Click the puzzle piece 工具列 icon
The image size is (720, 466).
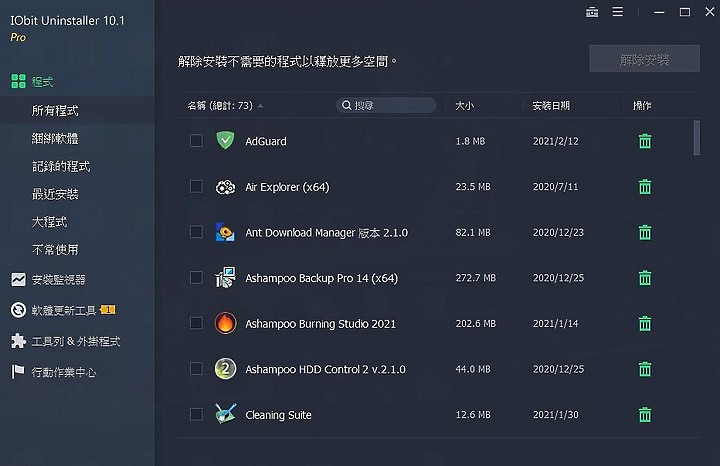coord(18,341)
